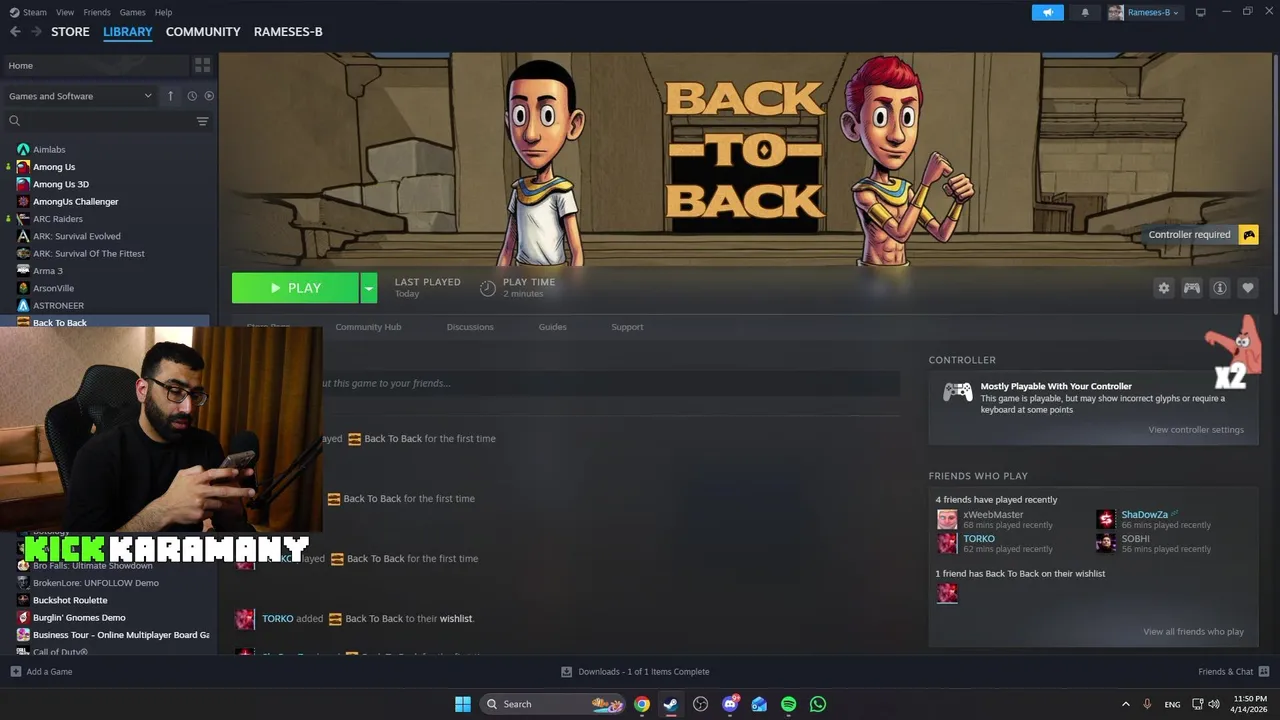
Task: Click the Home library button
Action: point(96,65)
